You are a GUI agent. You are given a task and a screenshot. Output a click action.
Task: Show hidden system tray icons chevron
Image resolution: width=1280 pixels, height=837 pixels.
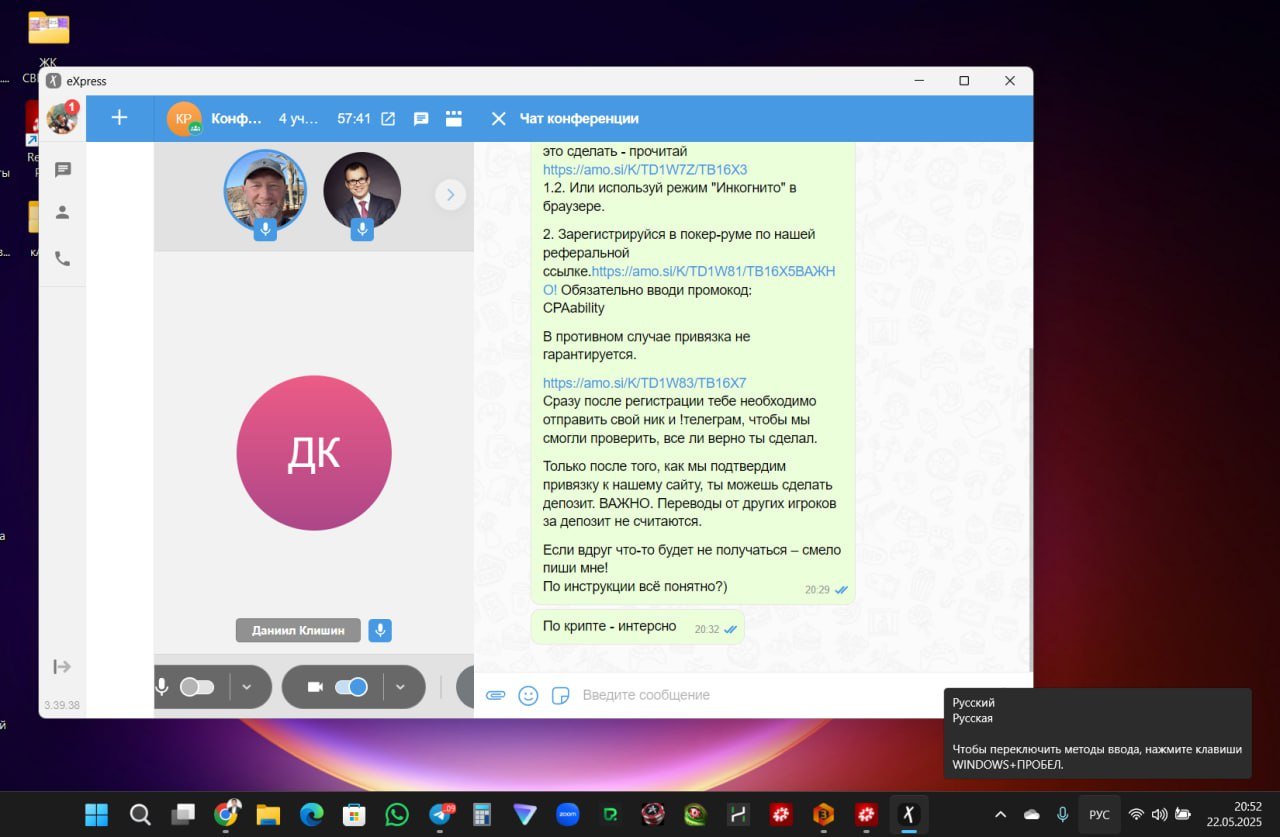pos(1000,814)
